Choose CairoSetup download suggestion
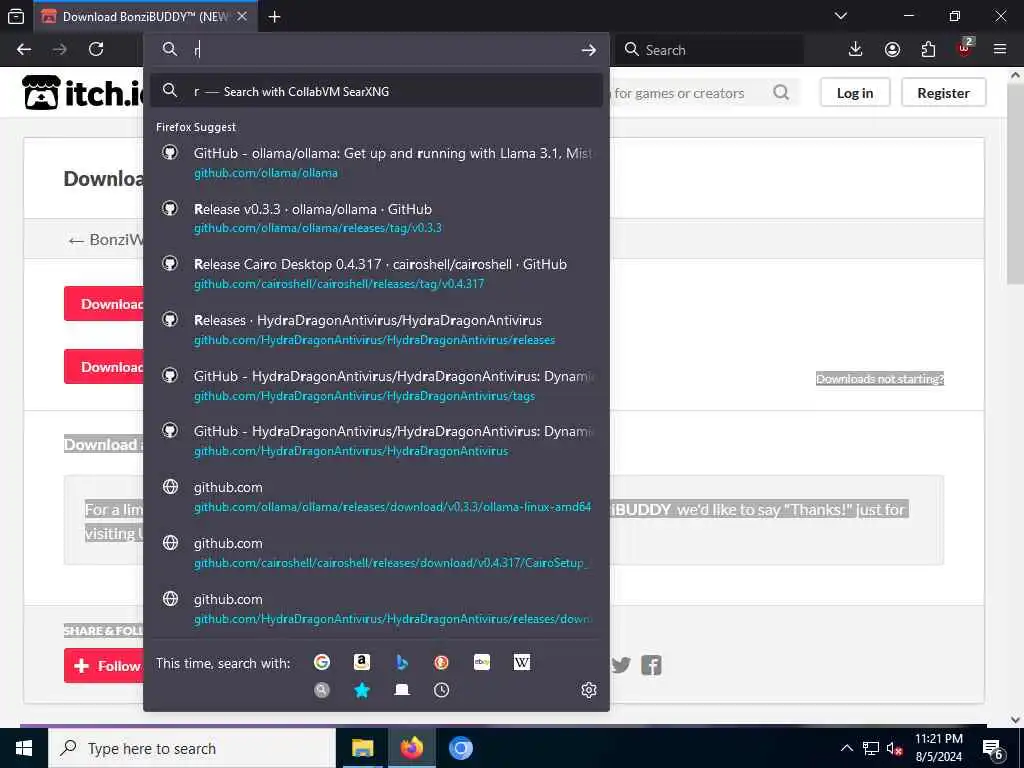Screen dimensions: 1024x768 click(376, 552)
